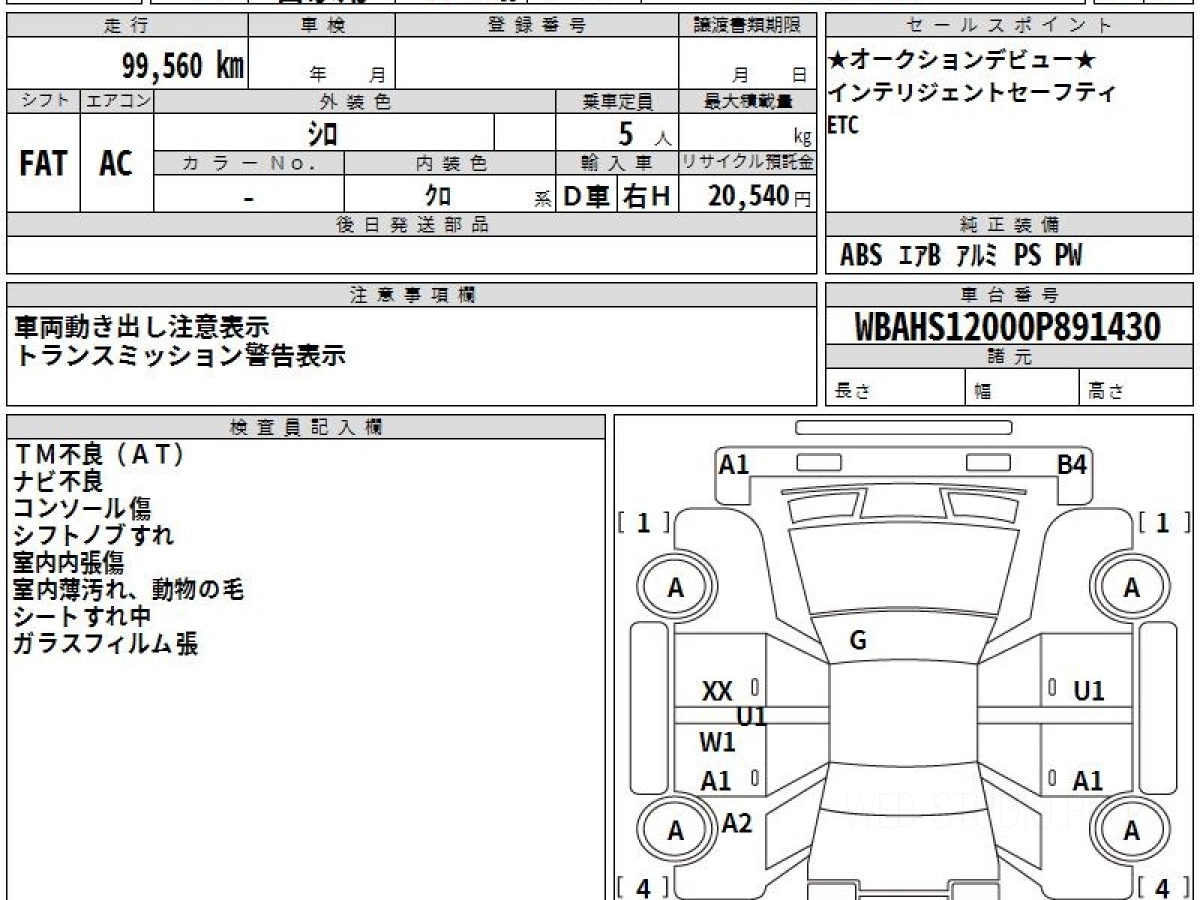
Task: Click the 最大積載量 header cell
Action: pyautogui.click(x=748, y=101)
